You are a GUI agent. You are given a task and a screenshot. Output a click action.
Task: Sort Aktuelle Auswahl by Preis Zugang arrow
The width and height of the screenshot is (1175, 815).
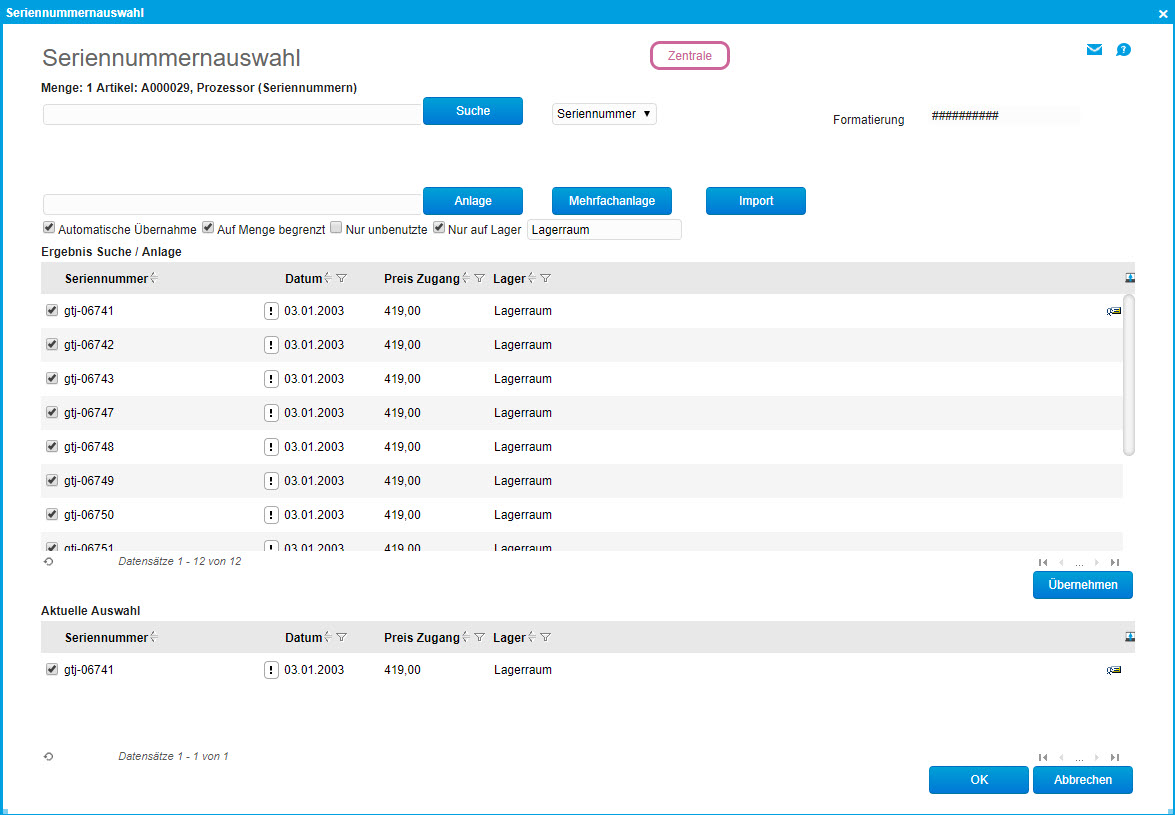(x=465, y=637)
